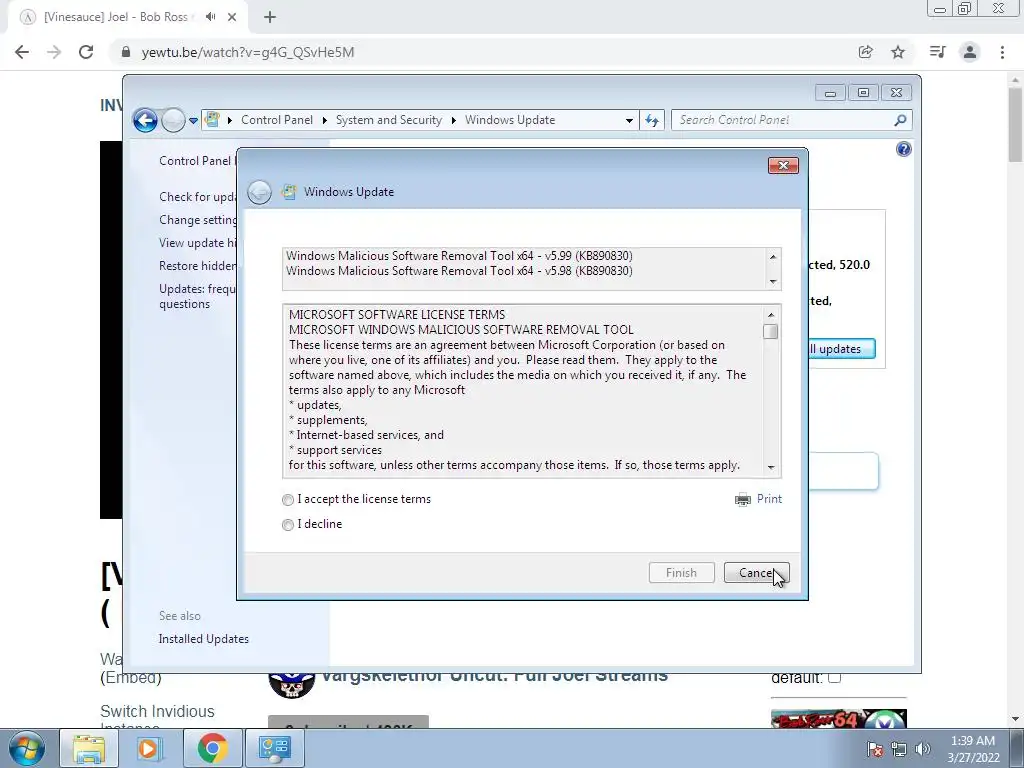The image size is (1024, 768).
Task: Click license text scrollbar up arrow
Action: tap(771, 315)
